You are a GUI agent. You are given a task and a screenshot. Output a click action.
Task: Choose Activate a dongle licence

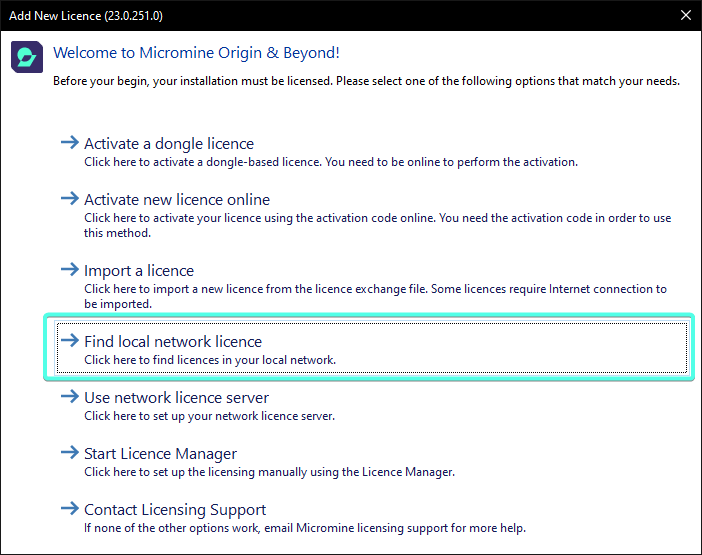[x=169, y=144]
